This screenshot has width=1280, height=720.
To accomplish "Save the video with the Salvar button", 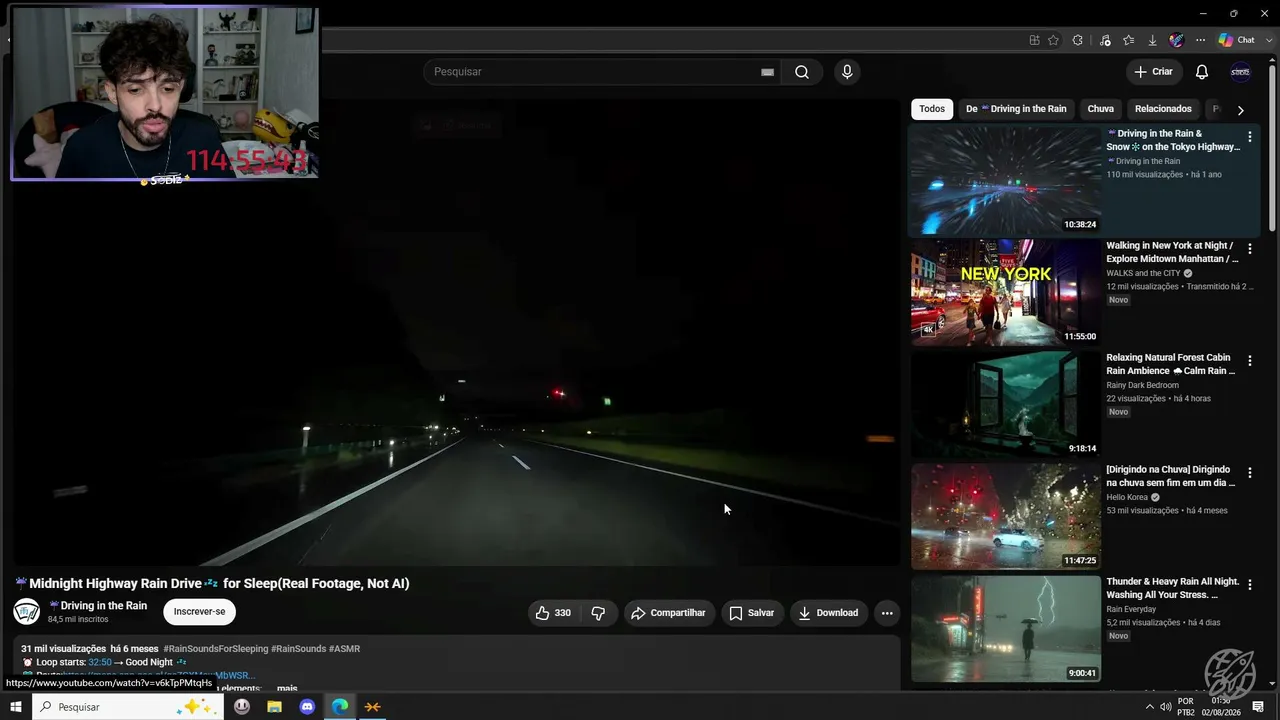I will click(x=751, y=613).
